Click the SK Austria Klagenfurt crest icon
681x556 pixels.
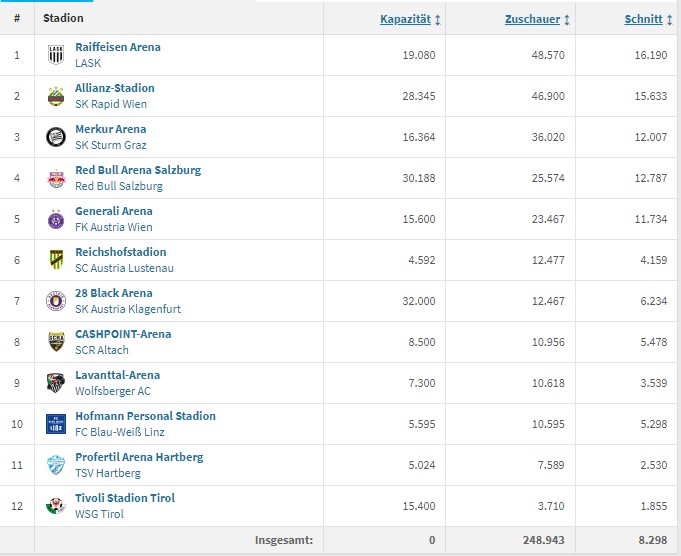point(56,301)
